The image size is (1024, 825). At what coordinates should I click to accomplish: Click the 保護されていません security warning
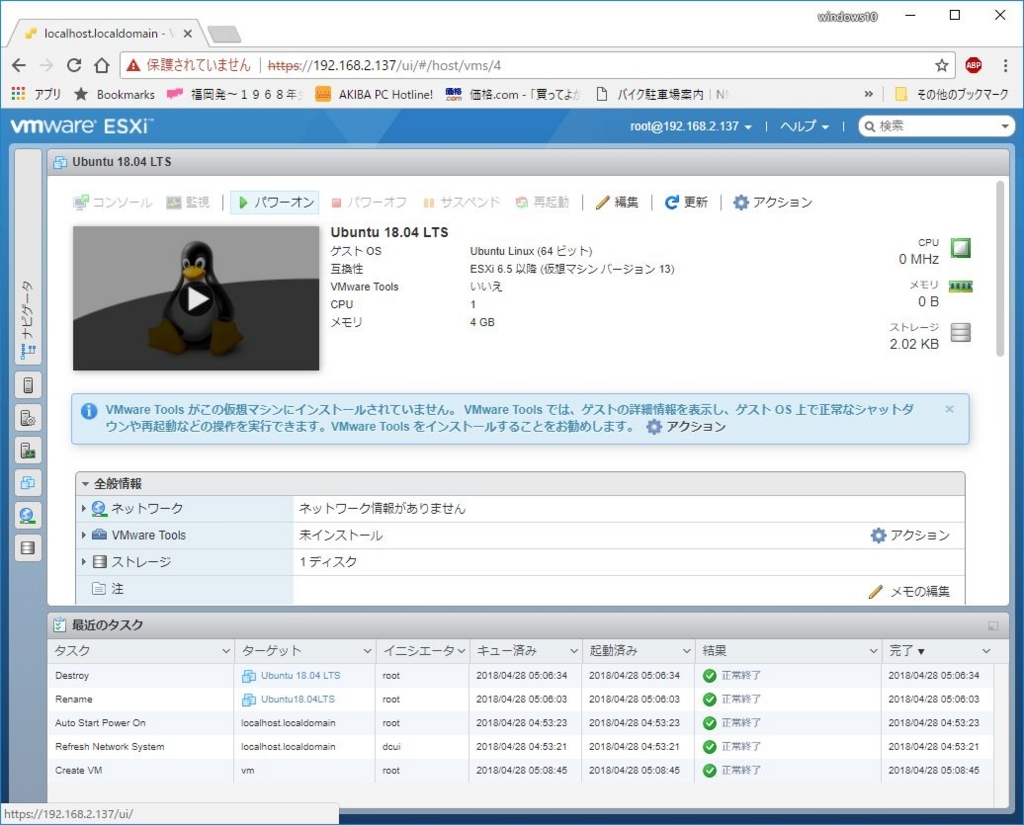(189, 65)
